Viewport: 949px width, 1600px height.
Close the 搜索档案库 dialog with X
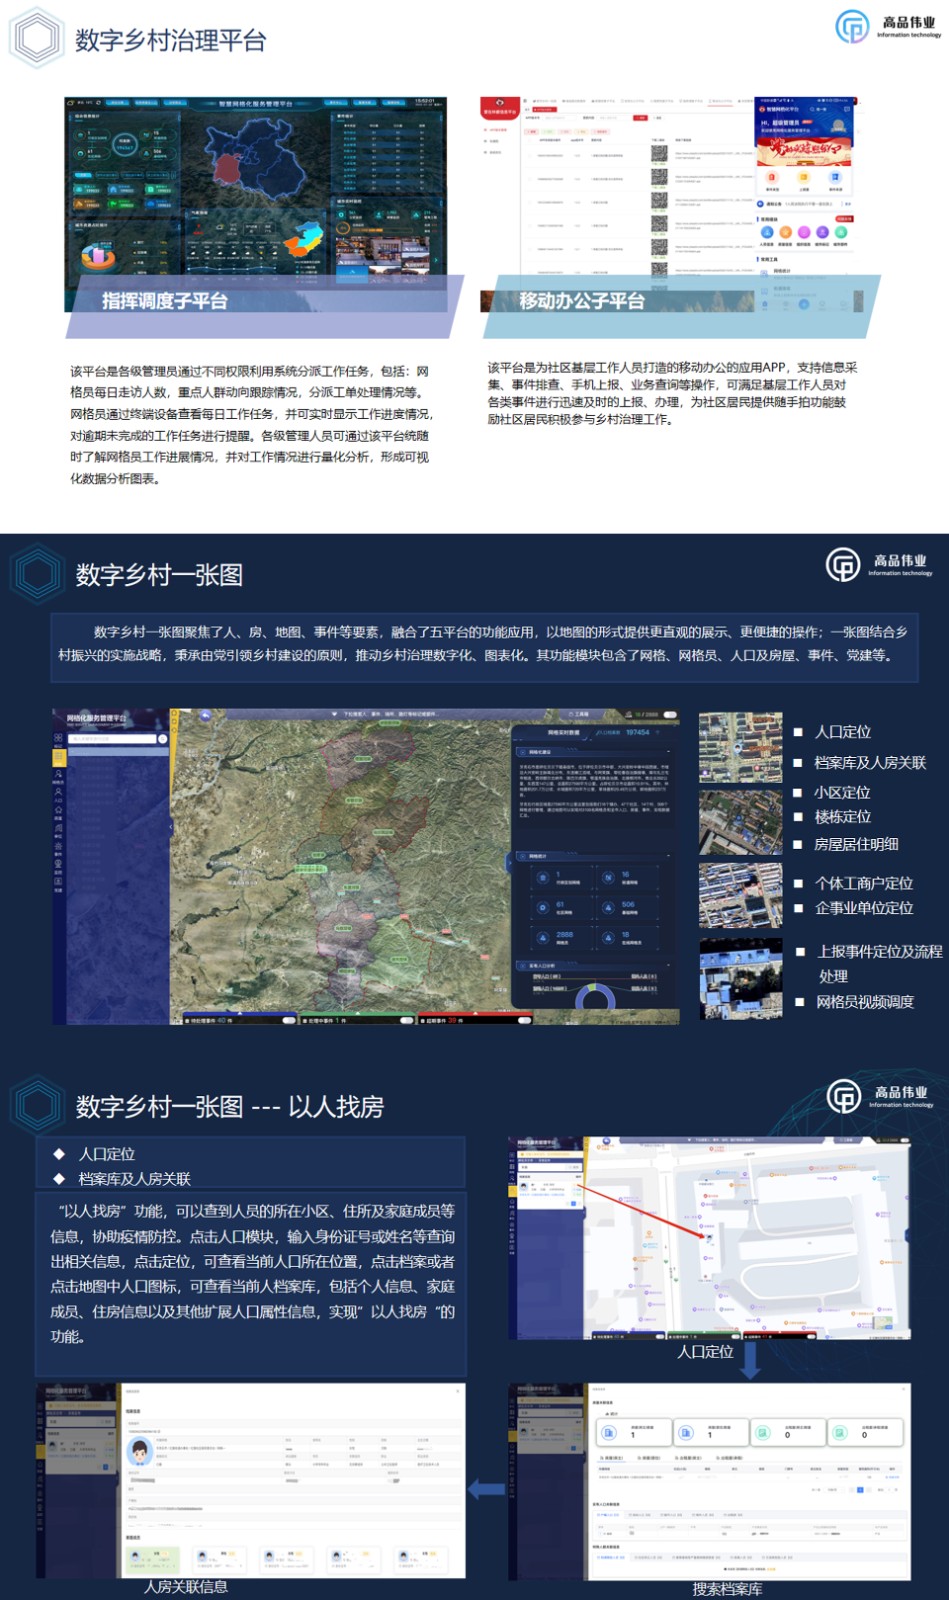tap(903, 1389)
